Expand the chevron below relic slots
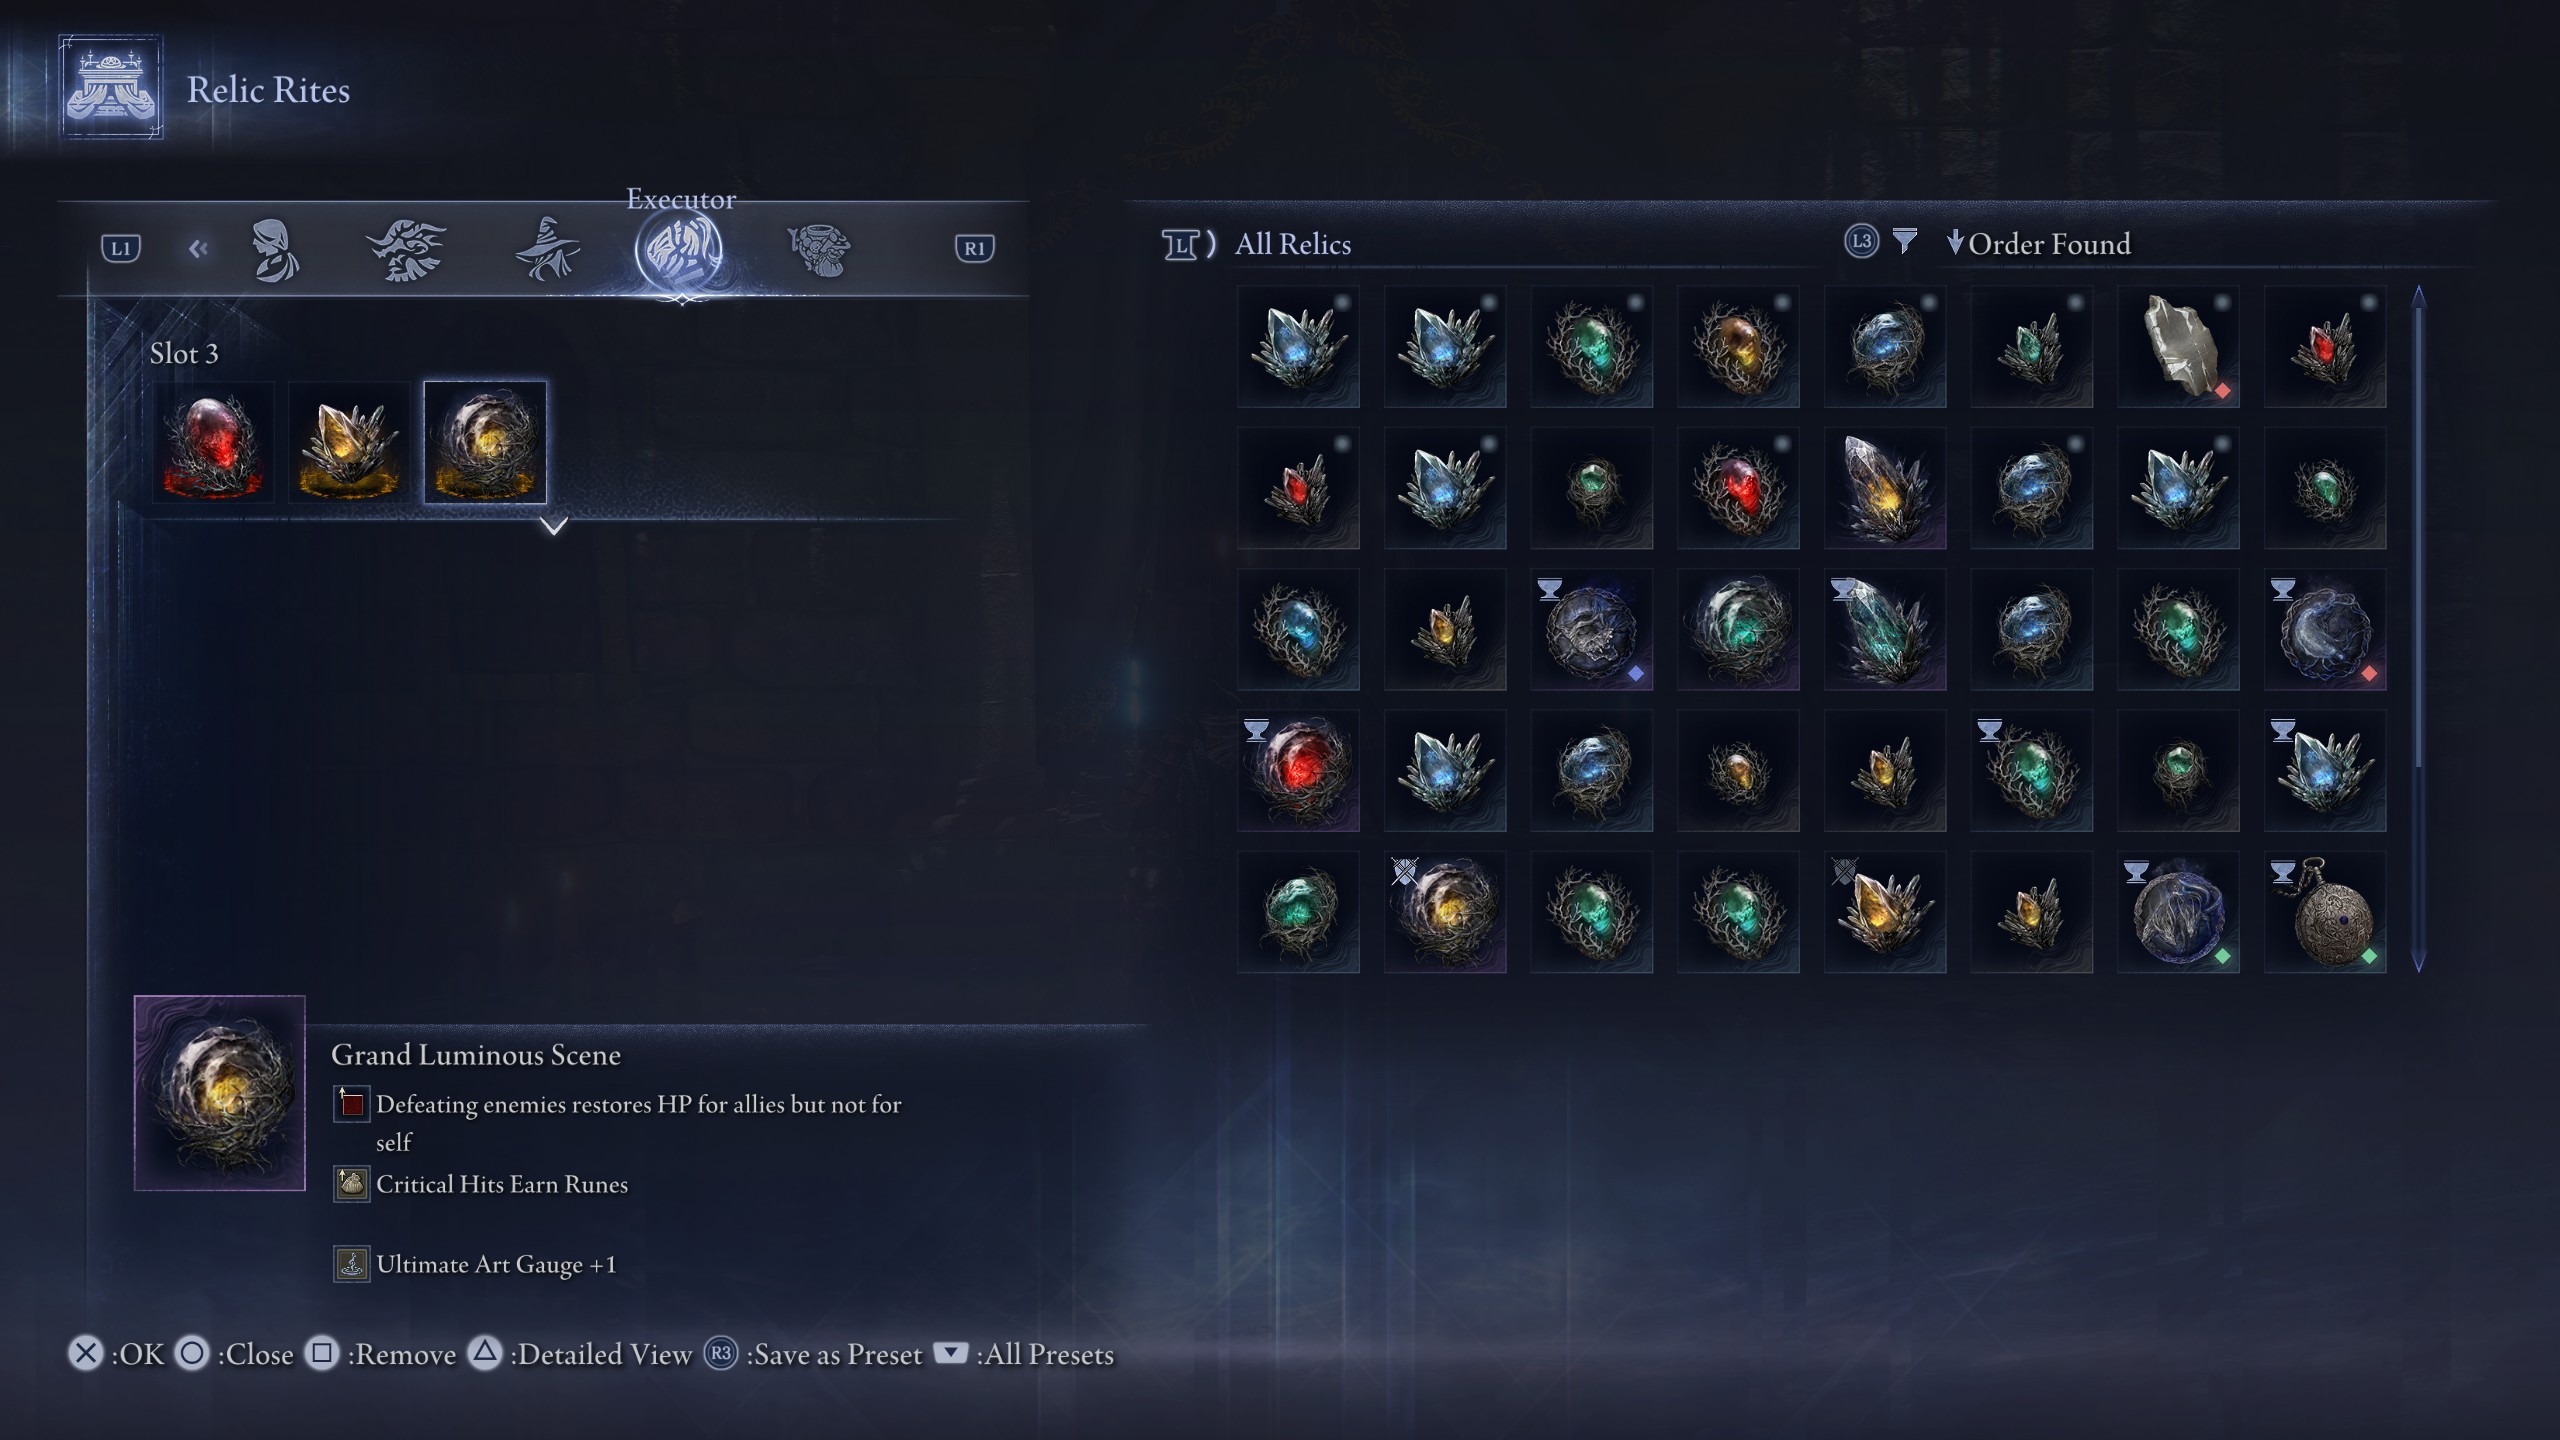This screenshot has height=1440, width=2560. click(554, 525)
